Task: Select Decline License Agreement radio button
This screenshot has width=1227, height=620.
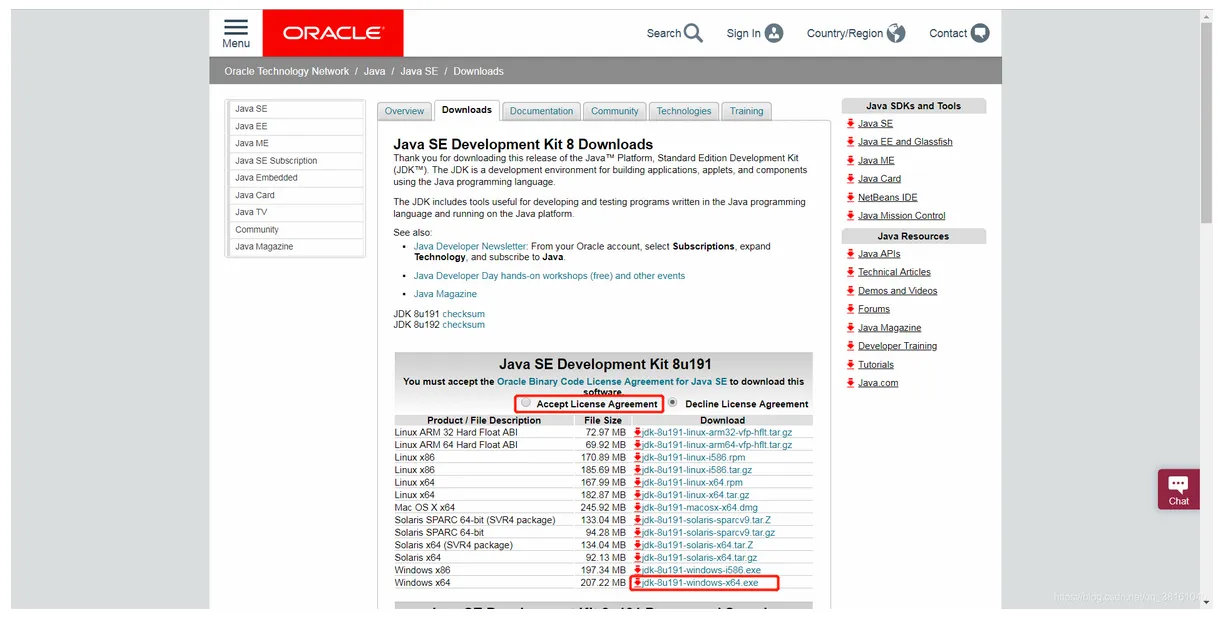Action: coord(673,403)
